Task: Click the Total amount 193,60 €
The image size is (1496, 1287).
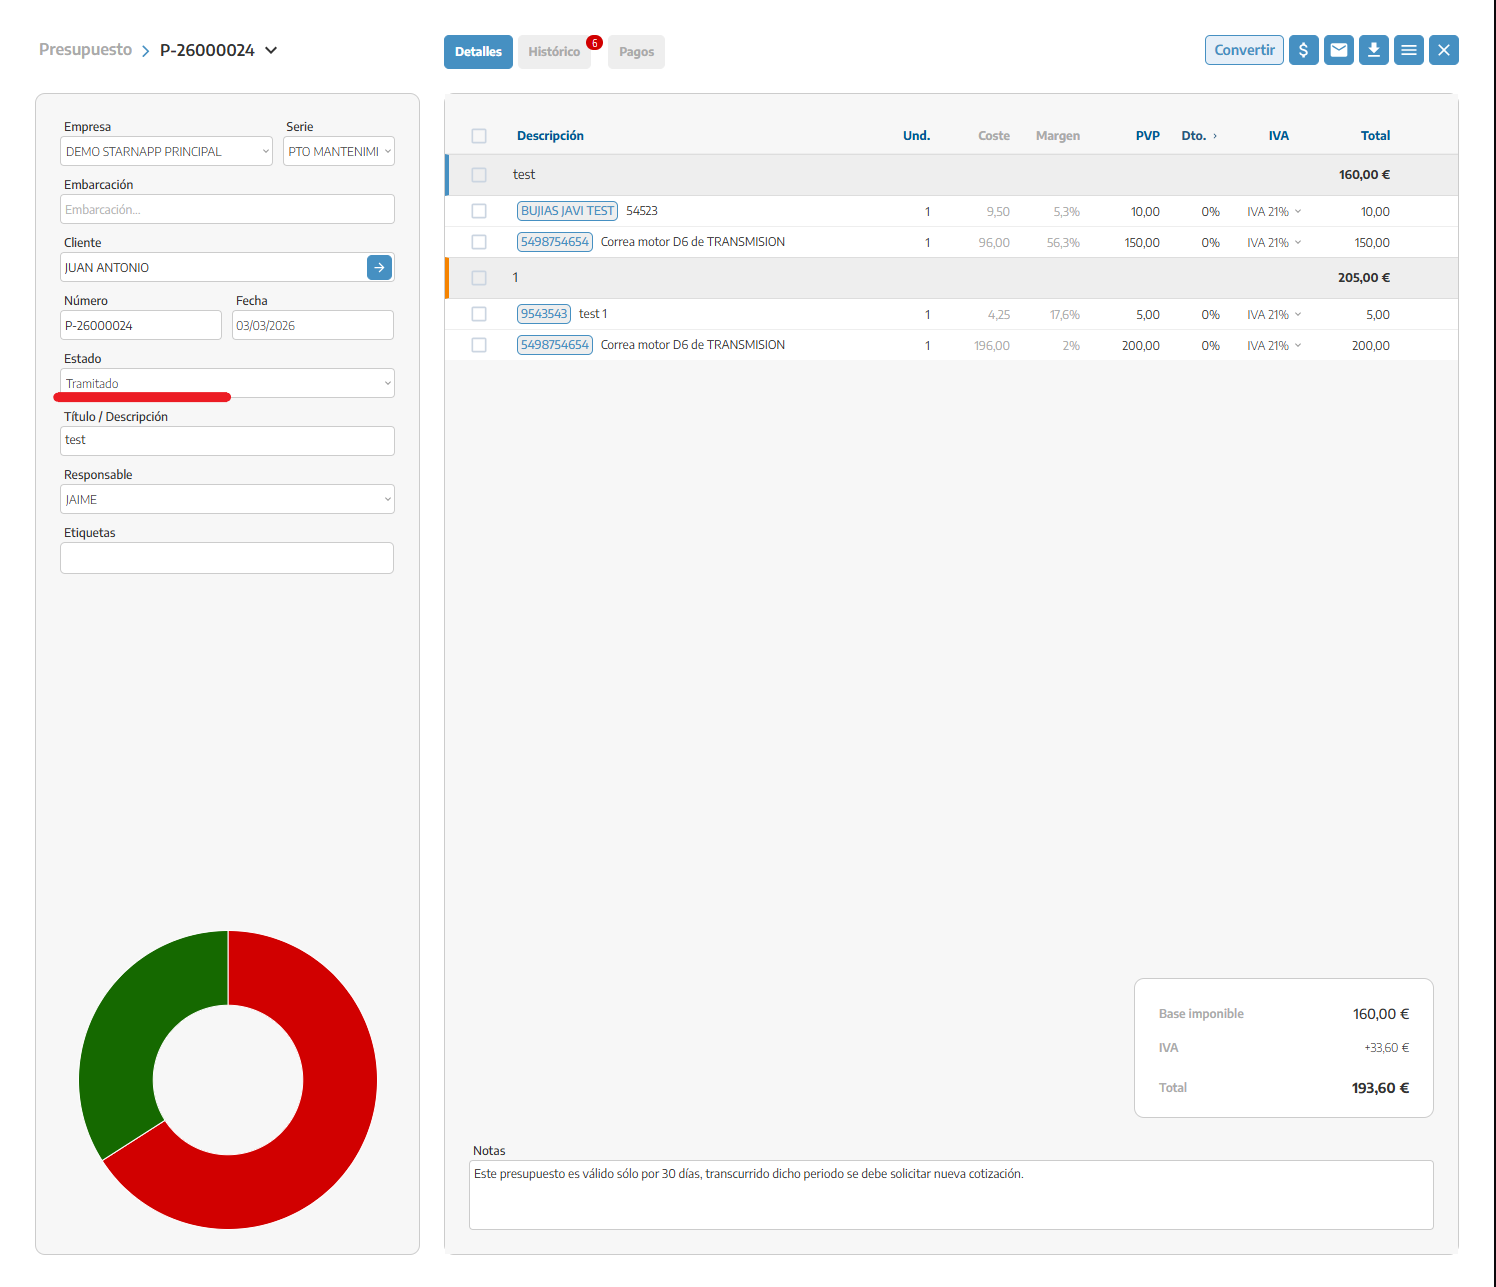Action: tap(1380, 1088)
